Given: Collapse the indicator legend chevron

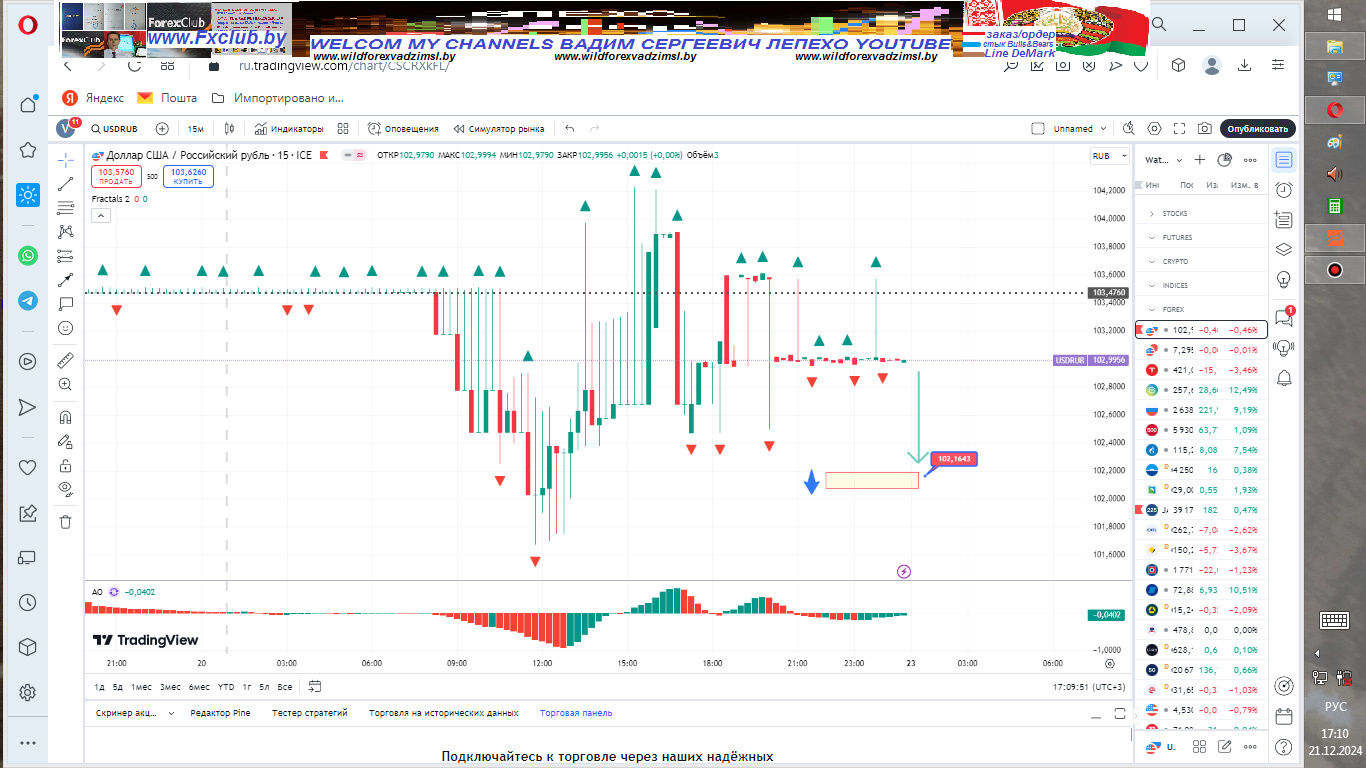Looking at the screenshot, I should [102, 215].
